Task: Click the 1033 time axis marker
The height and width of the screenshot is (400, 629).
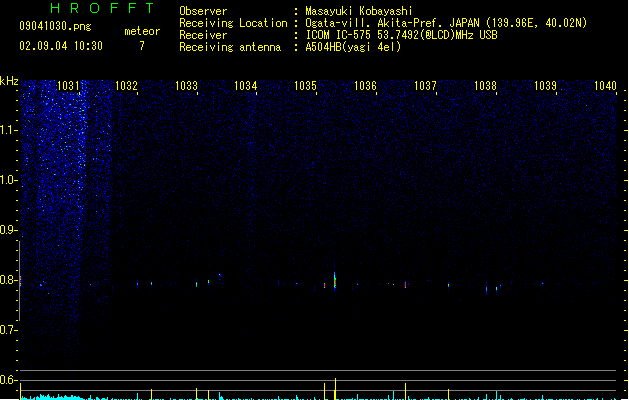Action: (x=187, y=86)
